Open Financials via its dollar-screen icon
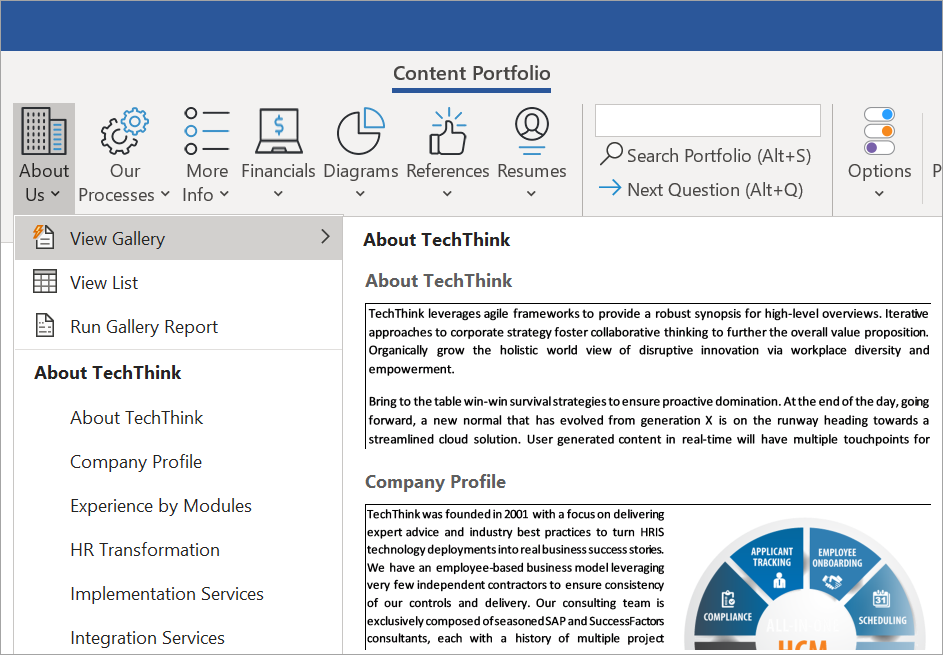This screenshot has height=655, width=943. pyautogui.click(x=278, y=131)
